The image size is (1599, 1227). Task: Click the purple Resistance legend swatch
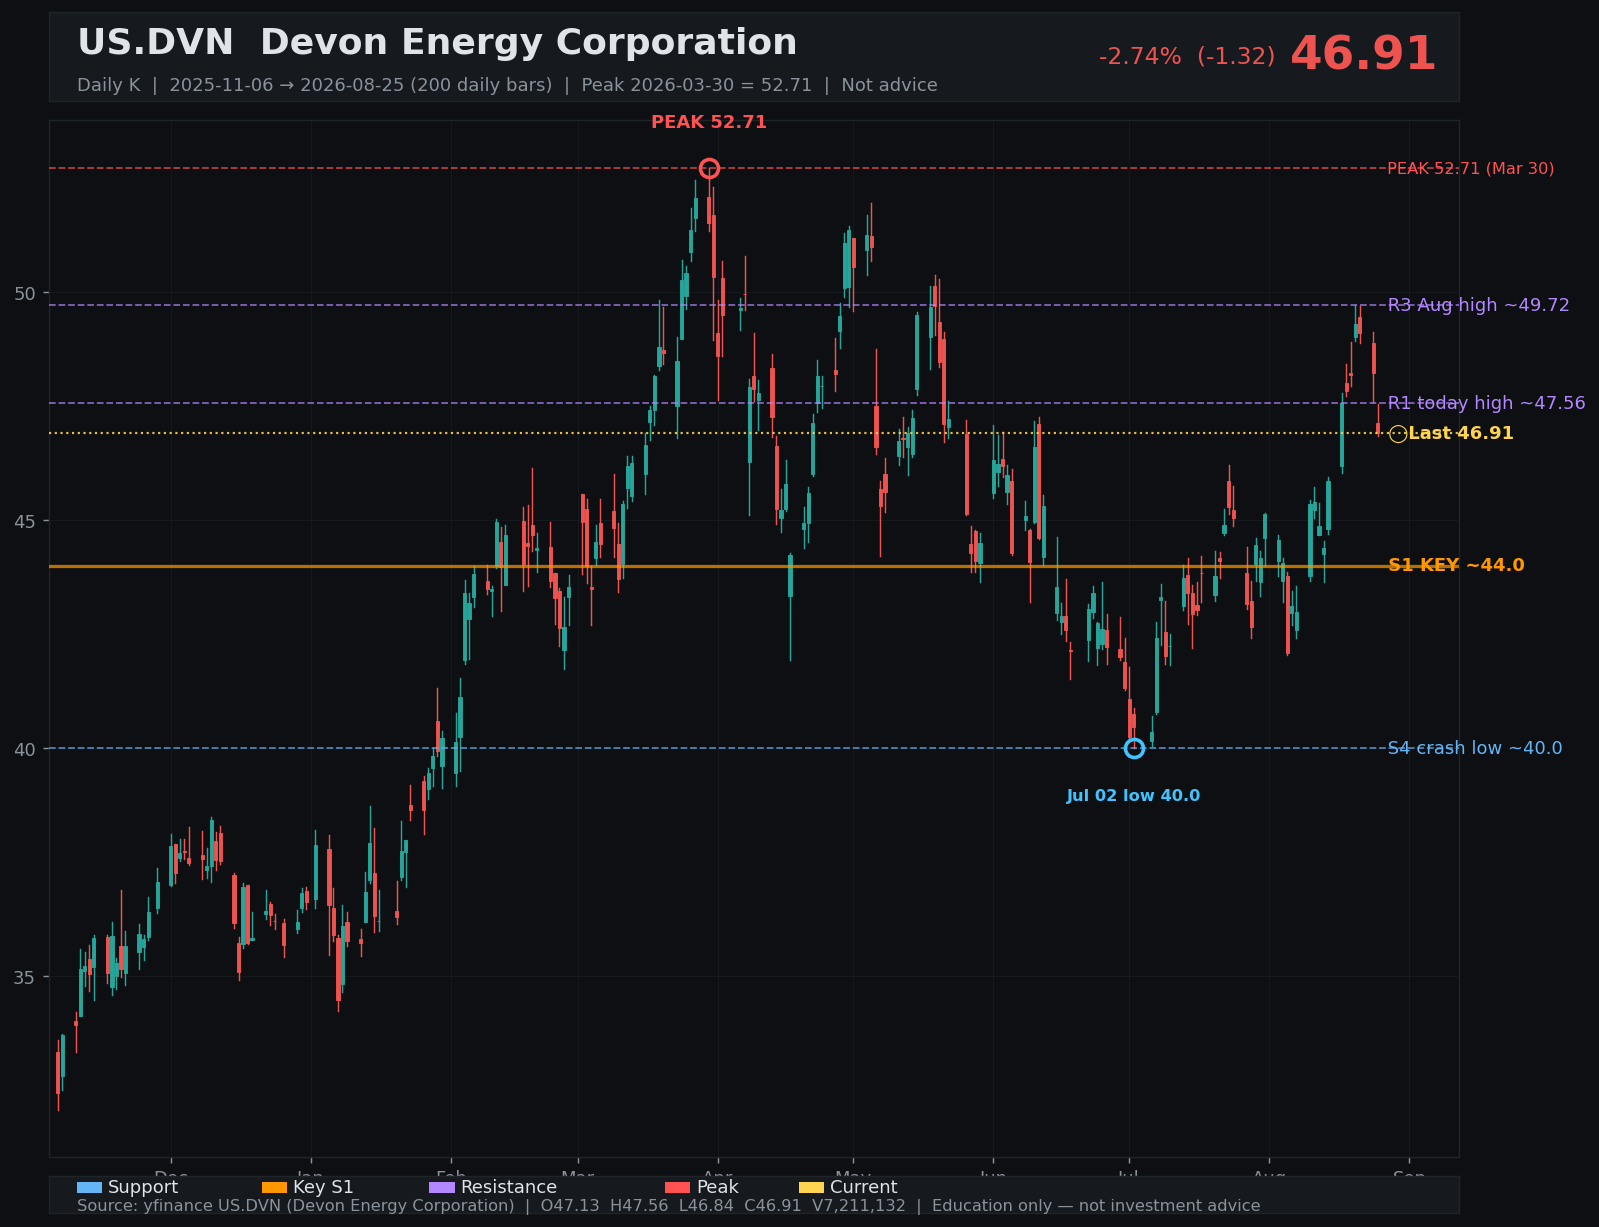442,1188
